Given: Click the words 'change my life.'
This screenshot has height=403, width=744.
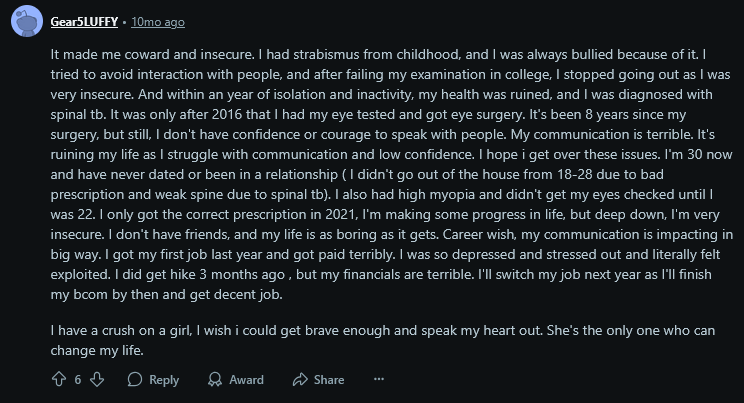Looking at the screenshot, I should coord(97,350).
